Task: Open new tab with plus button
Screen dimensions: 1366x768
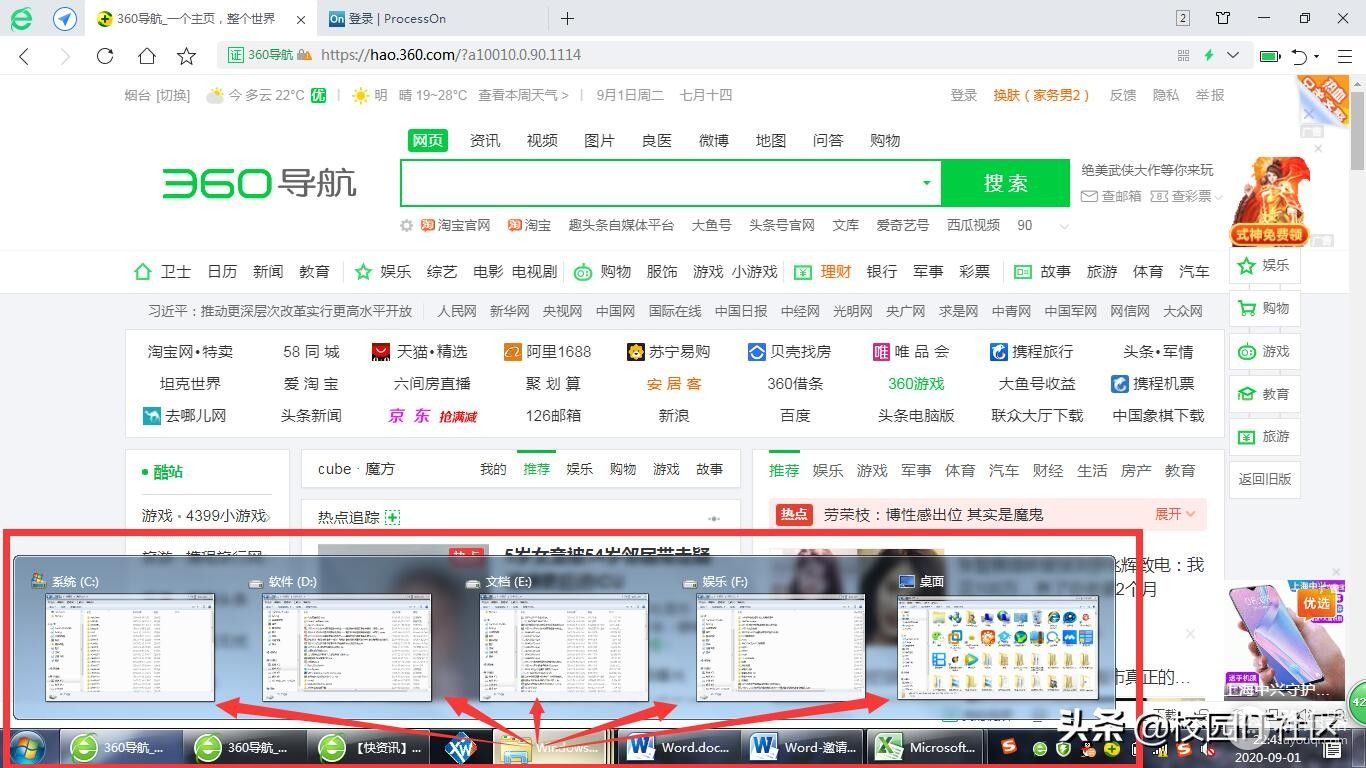Action: [x=567, y=18]
